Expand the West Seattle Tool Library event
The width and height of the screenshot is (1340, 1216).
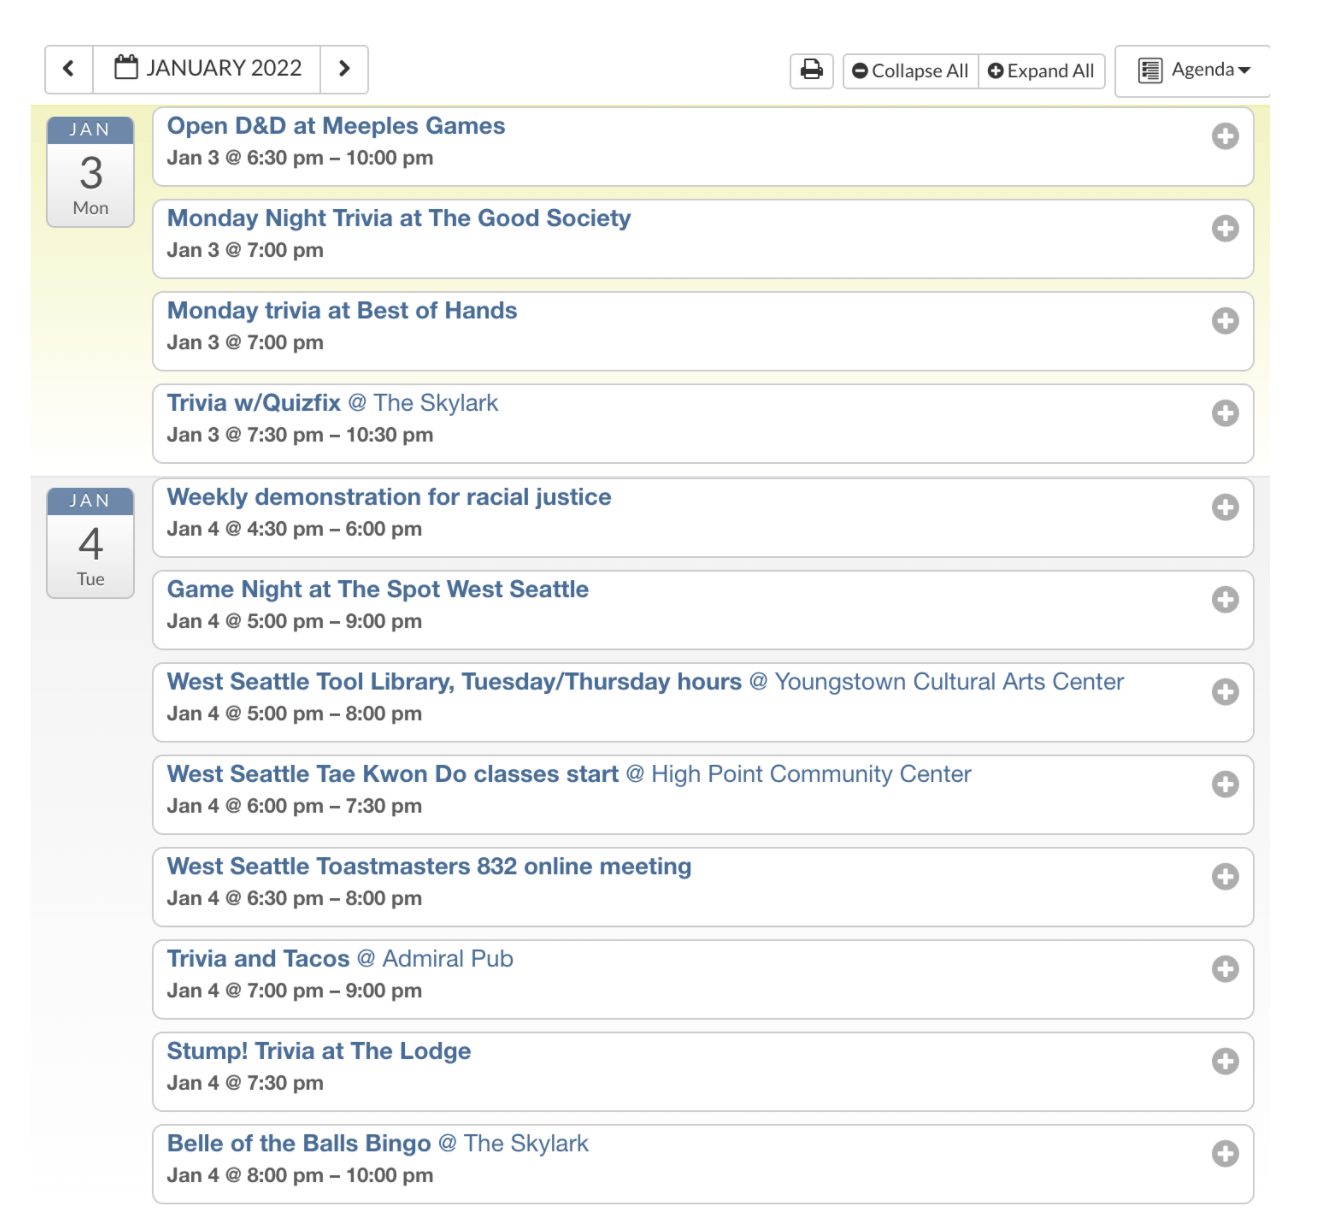(1225, 692)
